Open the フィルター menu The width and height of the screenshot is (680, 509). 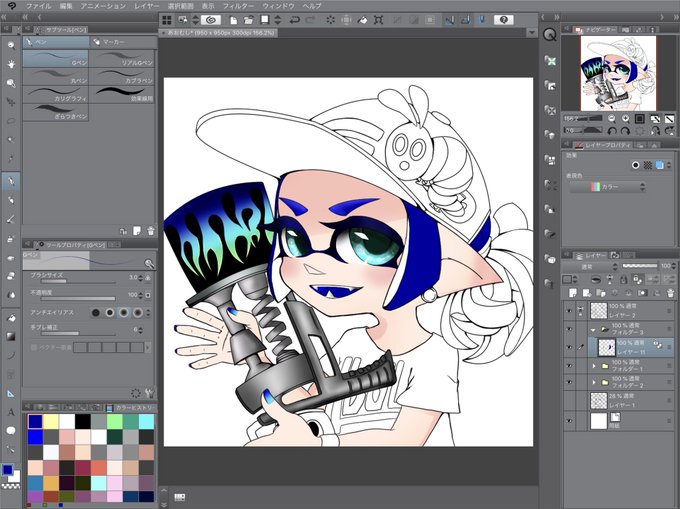click(238, 6)
